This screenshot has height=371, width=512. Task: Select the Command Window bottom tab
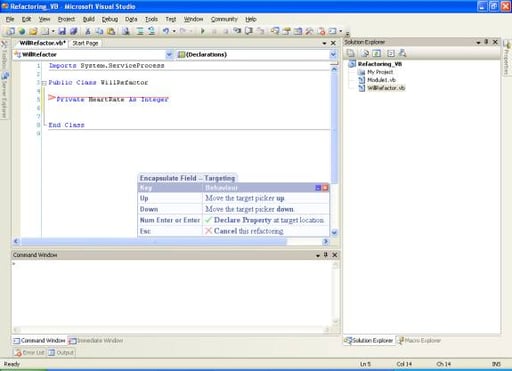(x=39, y=340)
